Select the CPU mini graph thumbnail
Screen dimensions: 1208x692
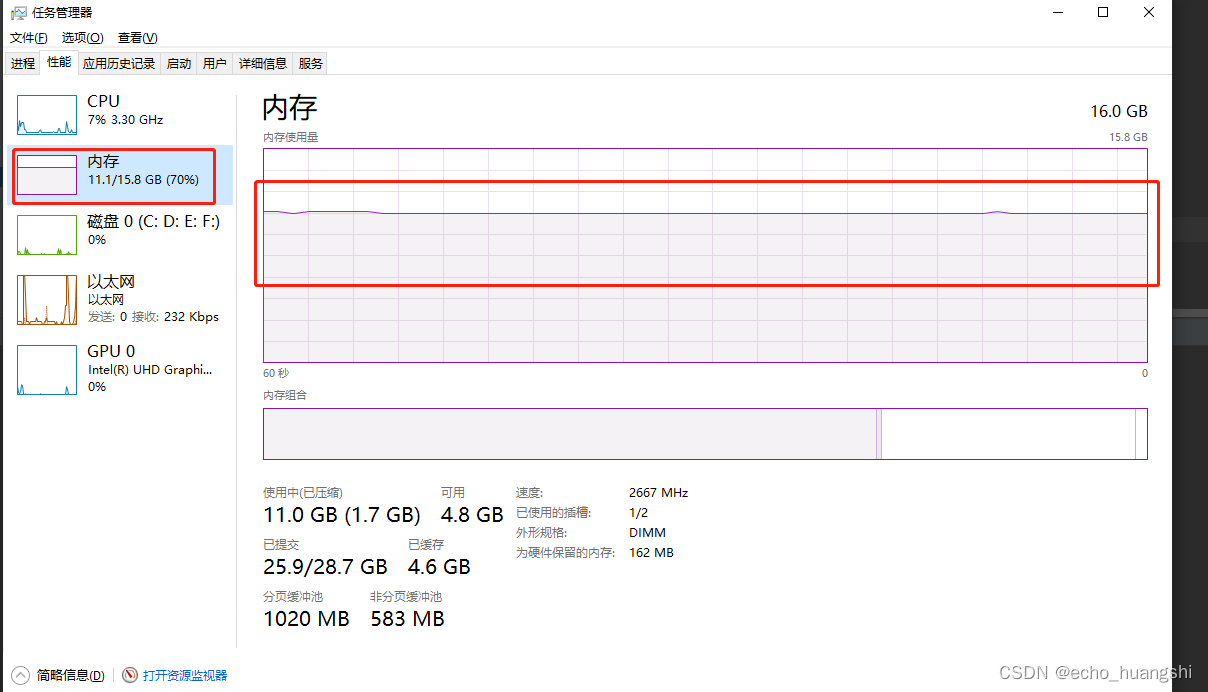[x=46, y=115]
